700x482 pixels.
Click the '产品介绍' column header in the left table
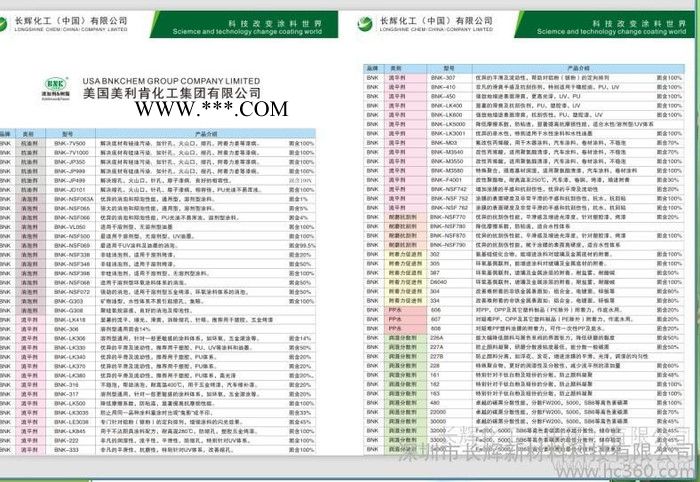point(206,134)
